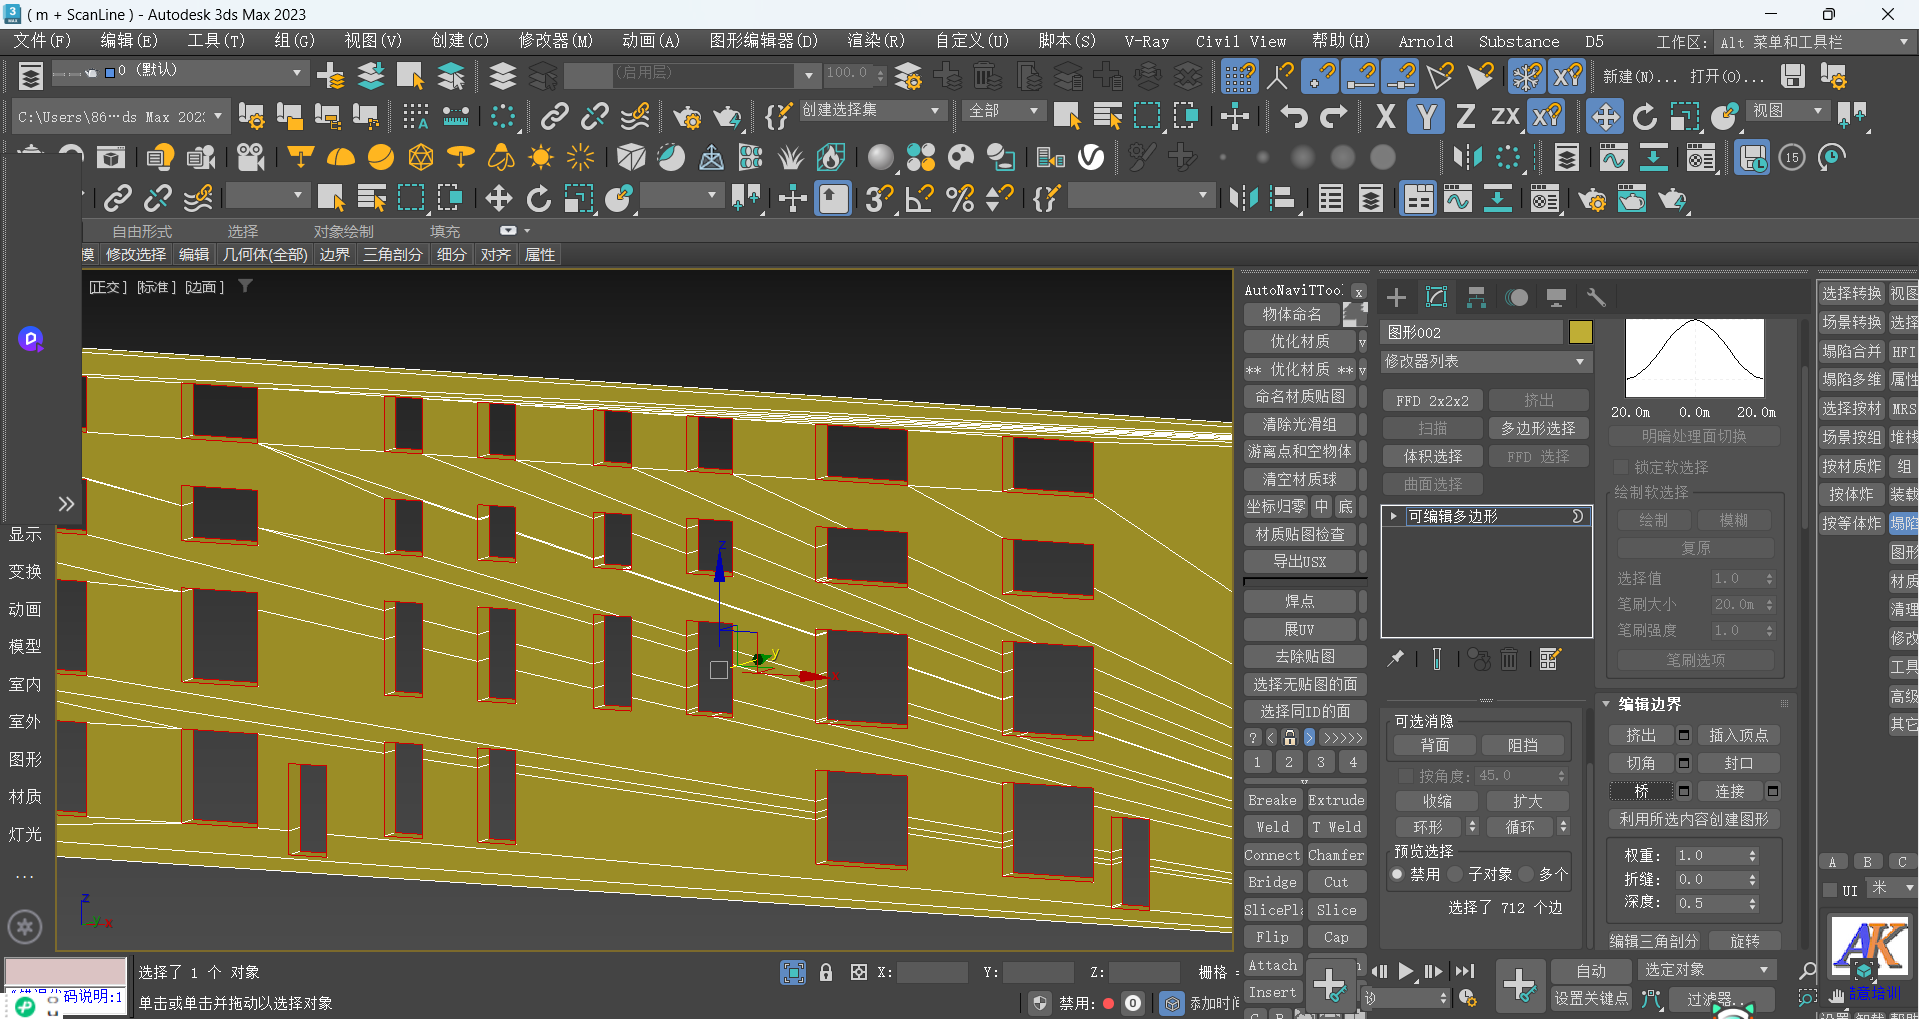
Task: Toggle the 阻挡 occlusion button
Action: pos(1523,745)
